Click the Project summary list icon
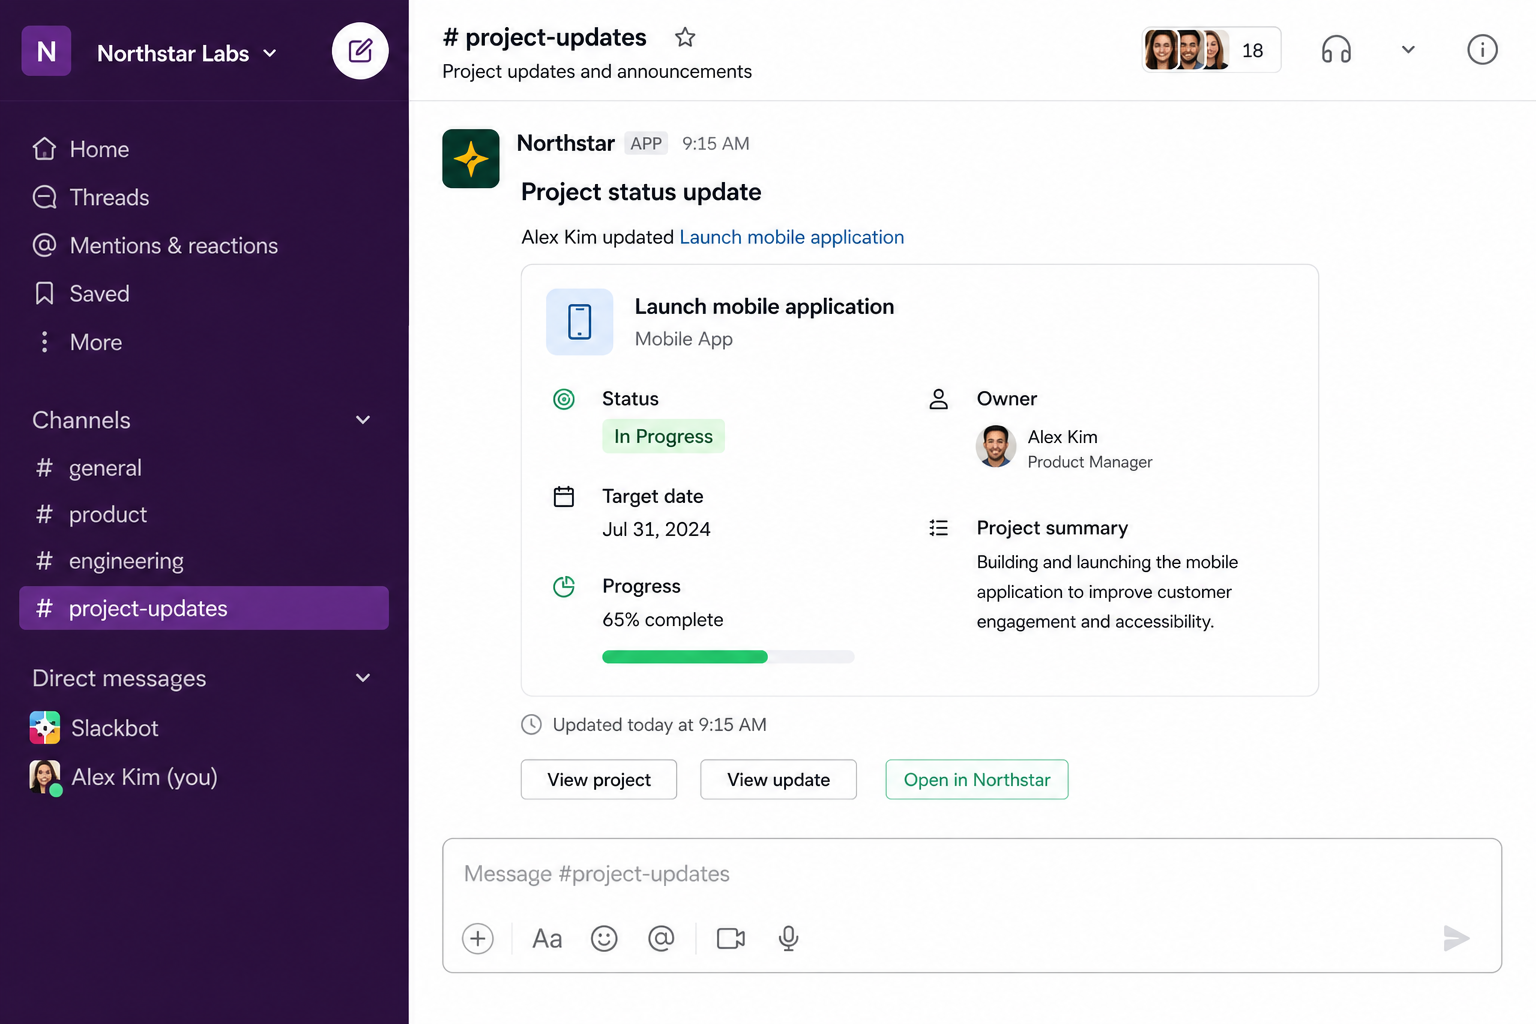Viewport: 1536px width, 1024px height. 938,528
